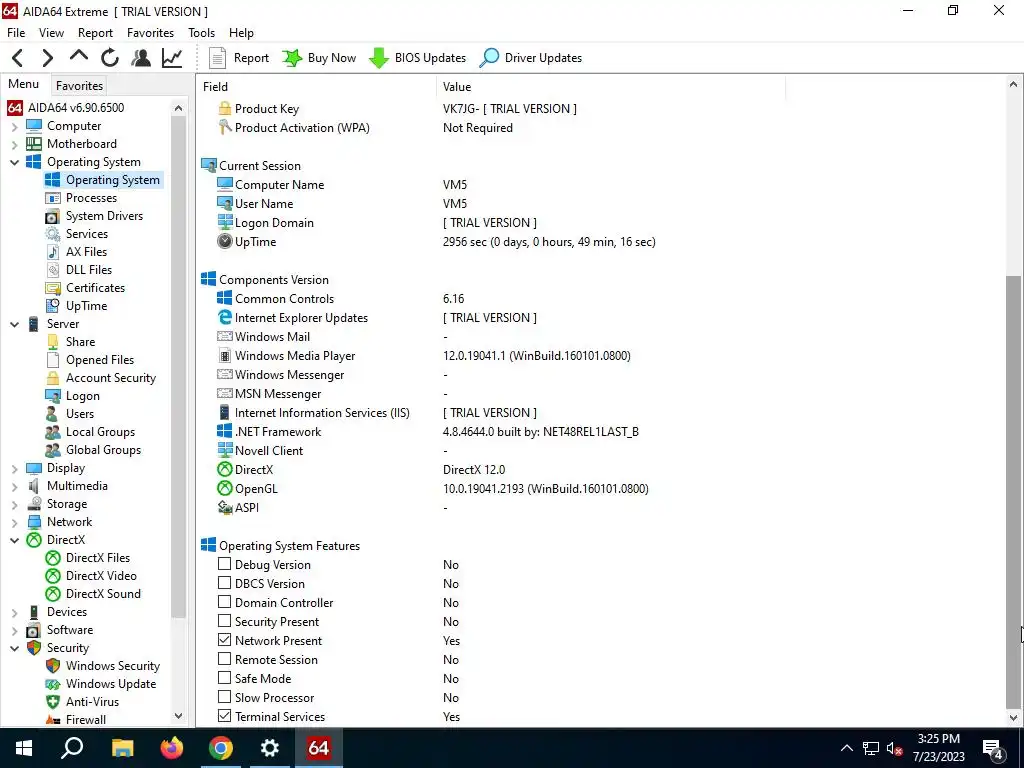
Task: Open System Drivers in the sidebar
Action: coord(104,216)
